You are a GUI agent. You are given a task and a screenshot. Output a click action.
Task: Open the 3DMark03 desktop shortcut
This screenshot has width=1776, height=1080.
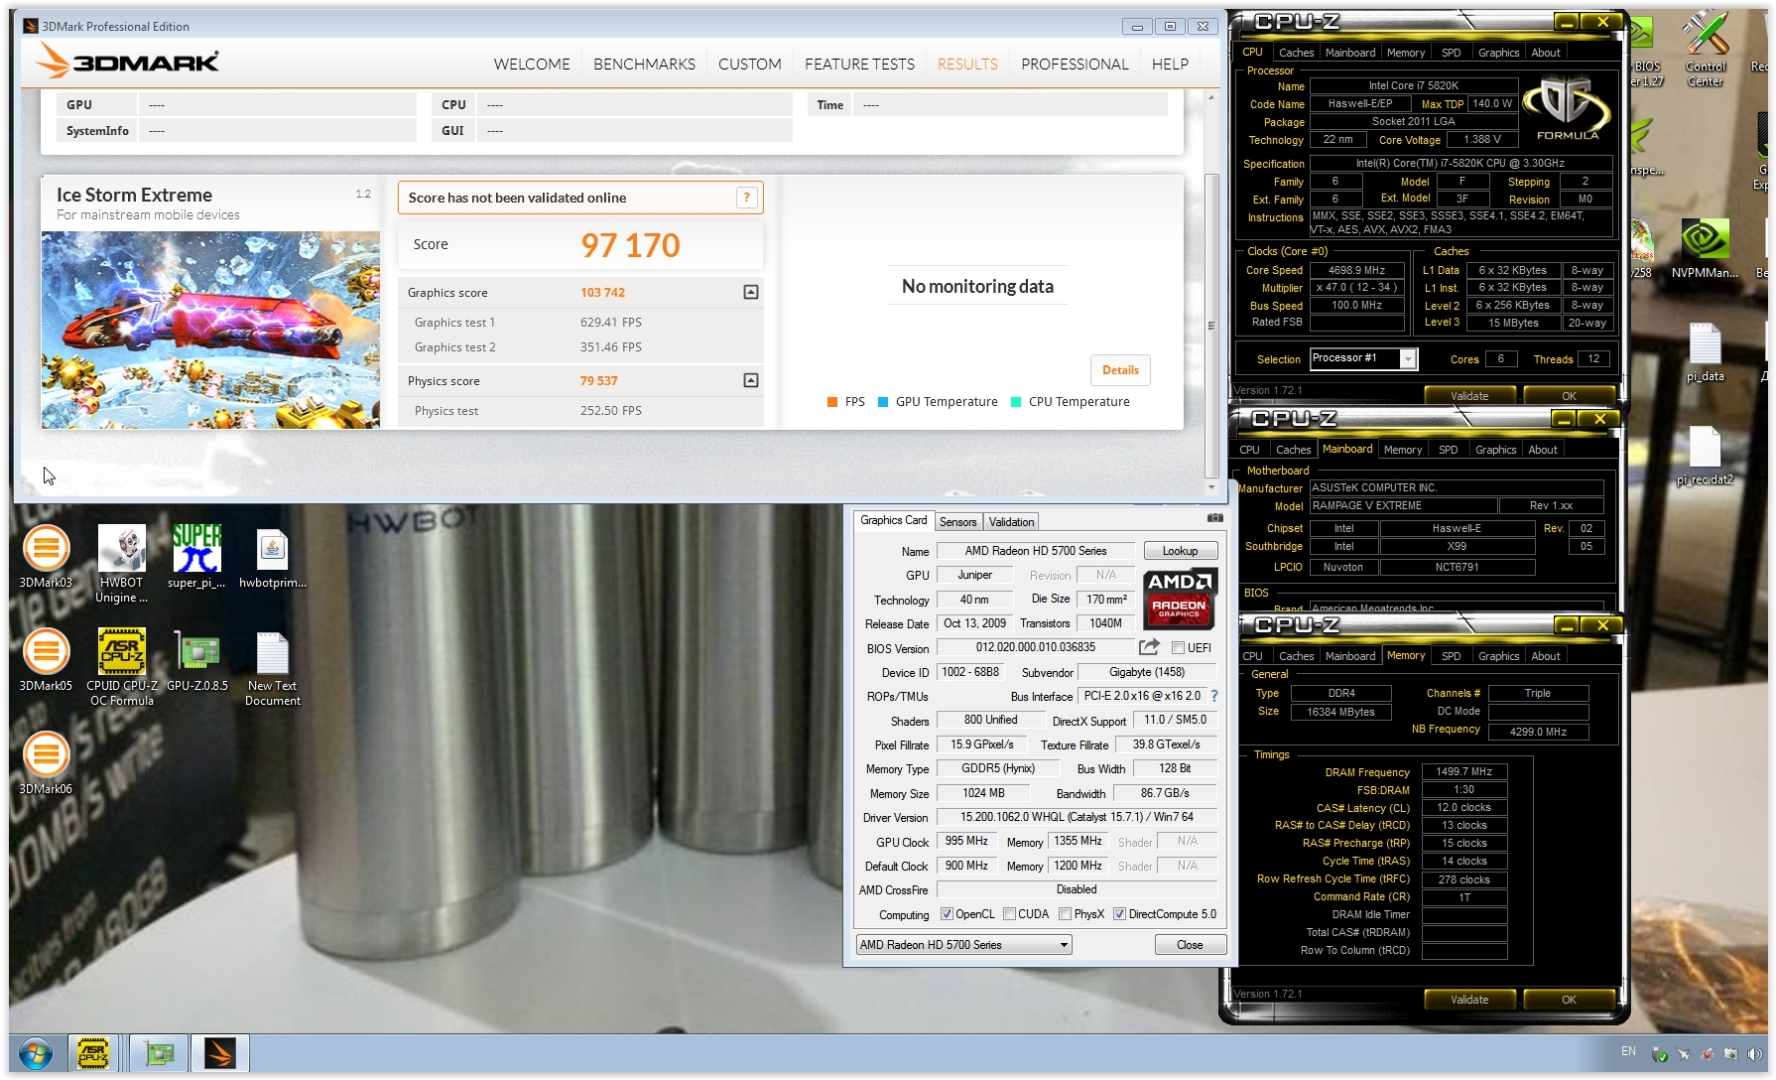46,557
